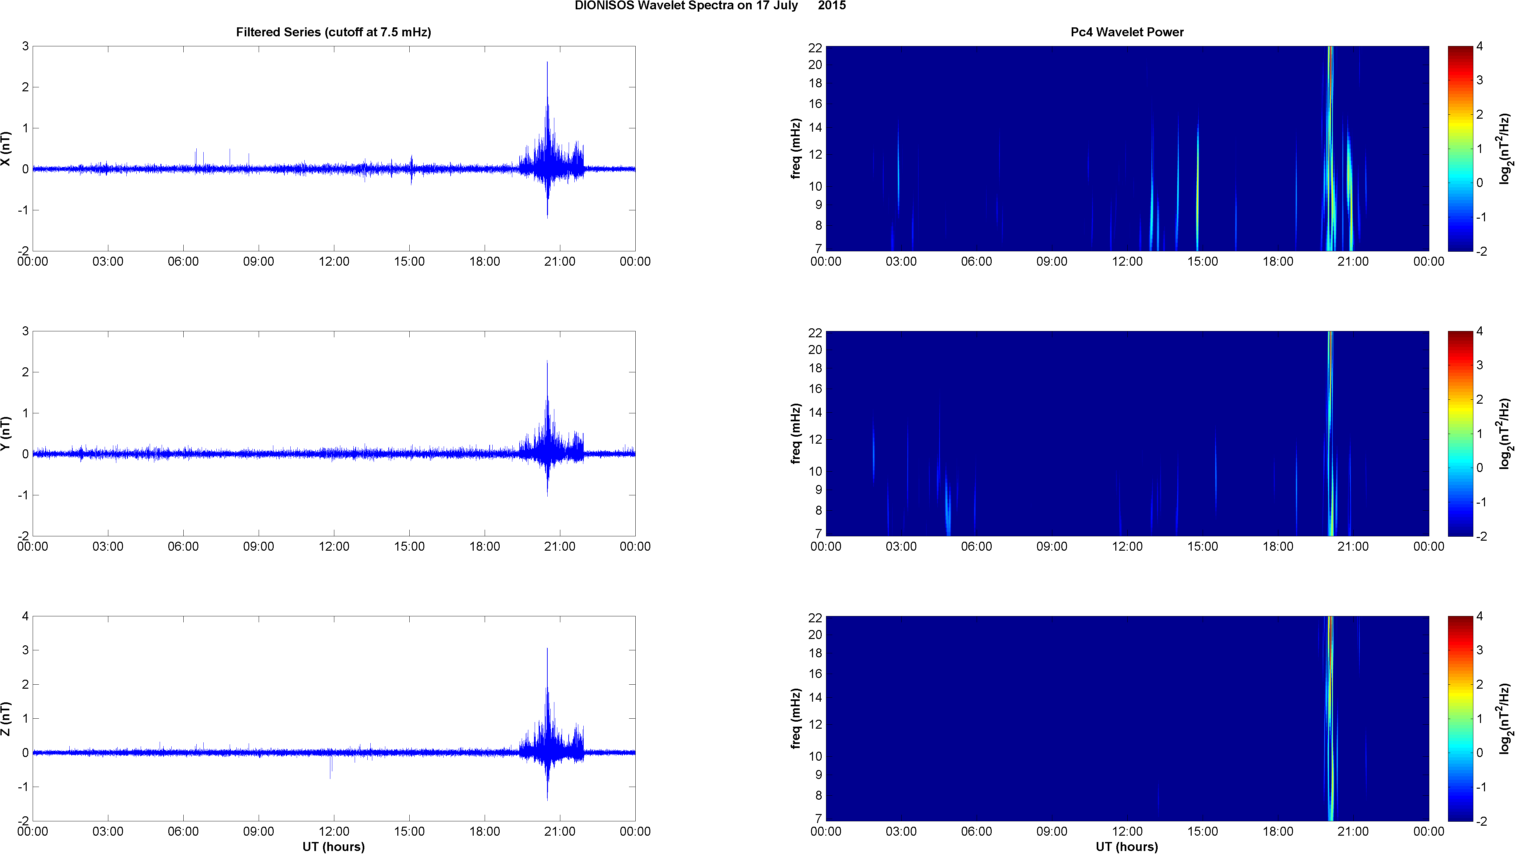The height and width of the screenshot is (854, 1515).
Task: Click the 15:00 tick under top spectrogram
Action: pos(1202,262)
